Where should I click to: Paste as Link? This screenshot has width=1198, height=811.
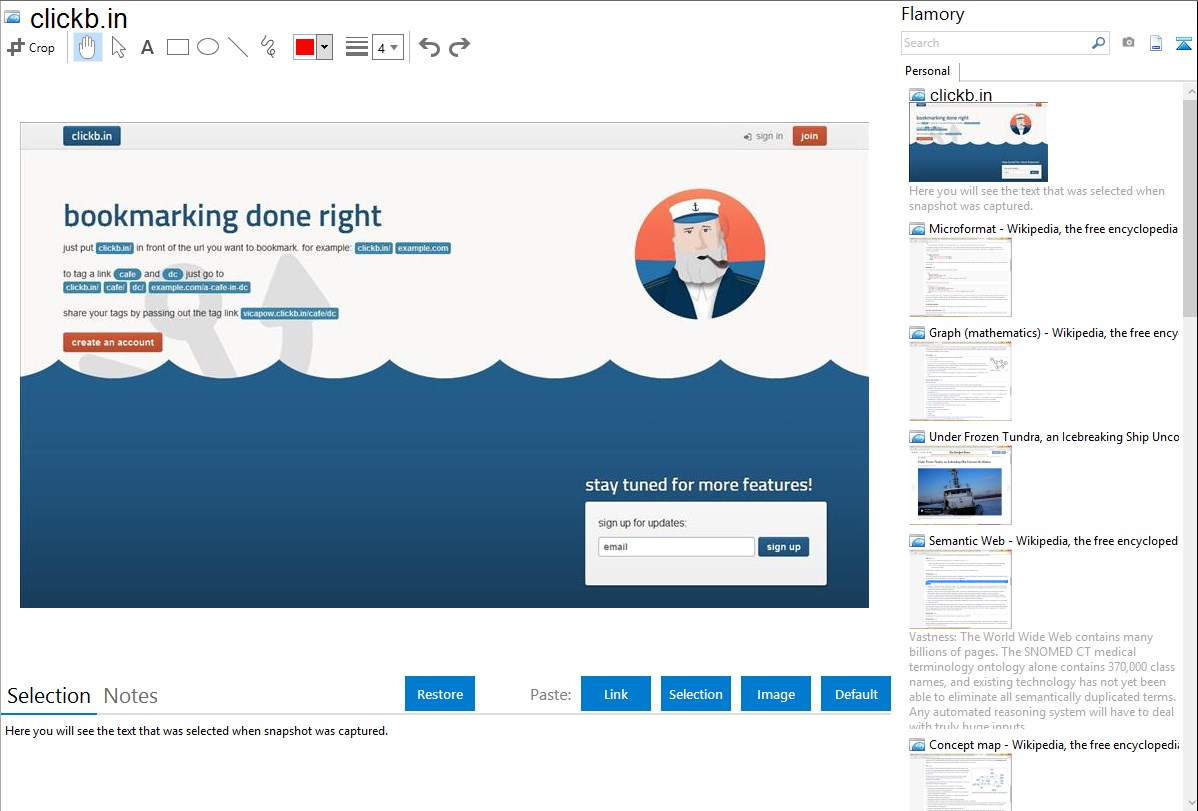point(616,694)
